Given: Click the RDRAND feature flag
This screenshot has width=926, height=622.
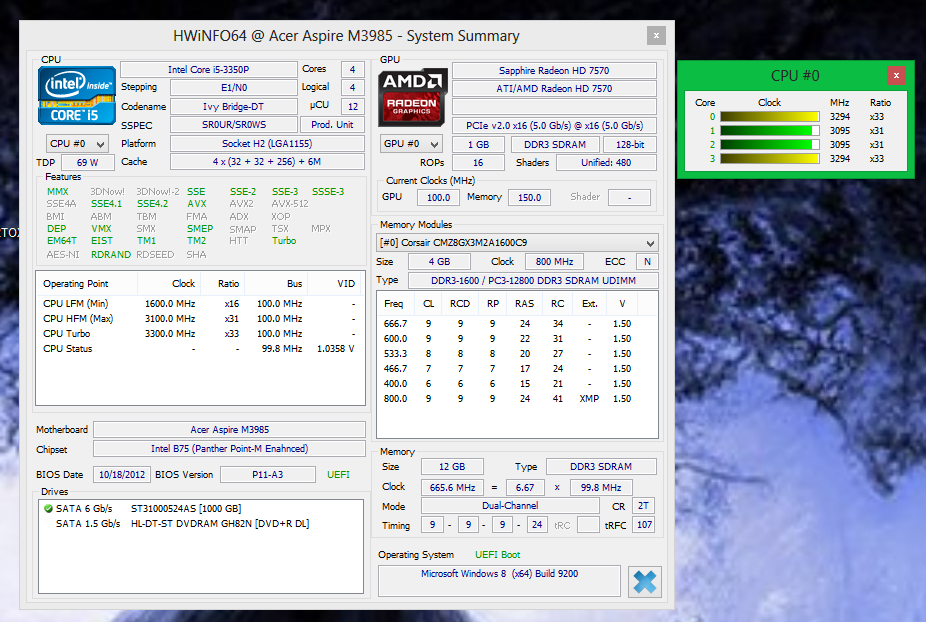Looking at the screenshot, I should coord(111,255).
